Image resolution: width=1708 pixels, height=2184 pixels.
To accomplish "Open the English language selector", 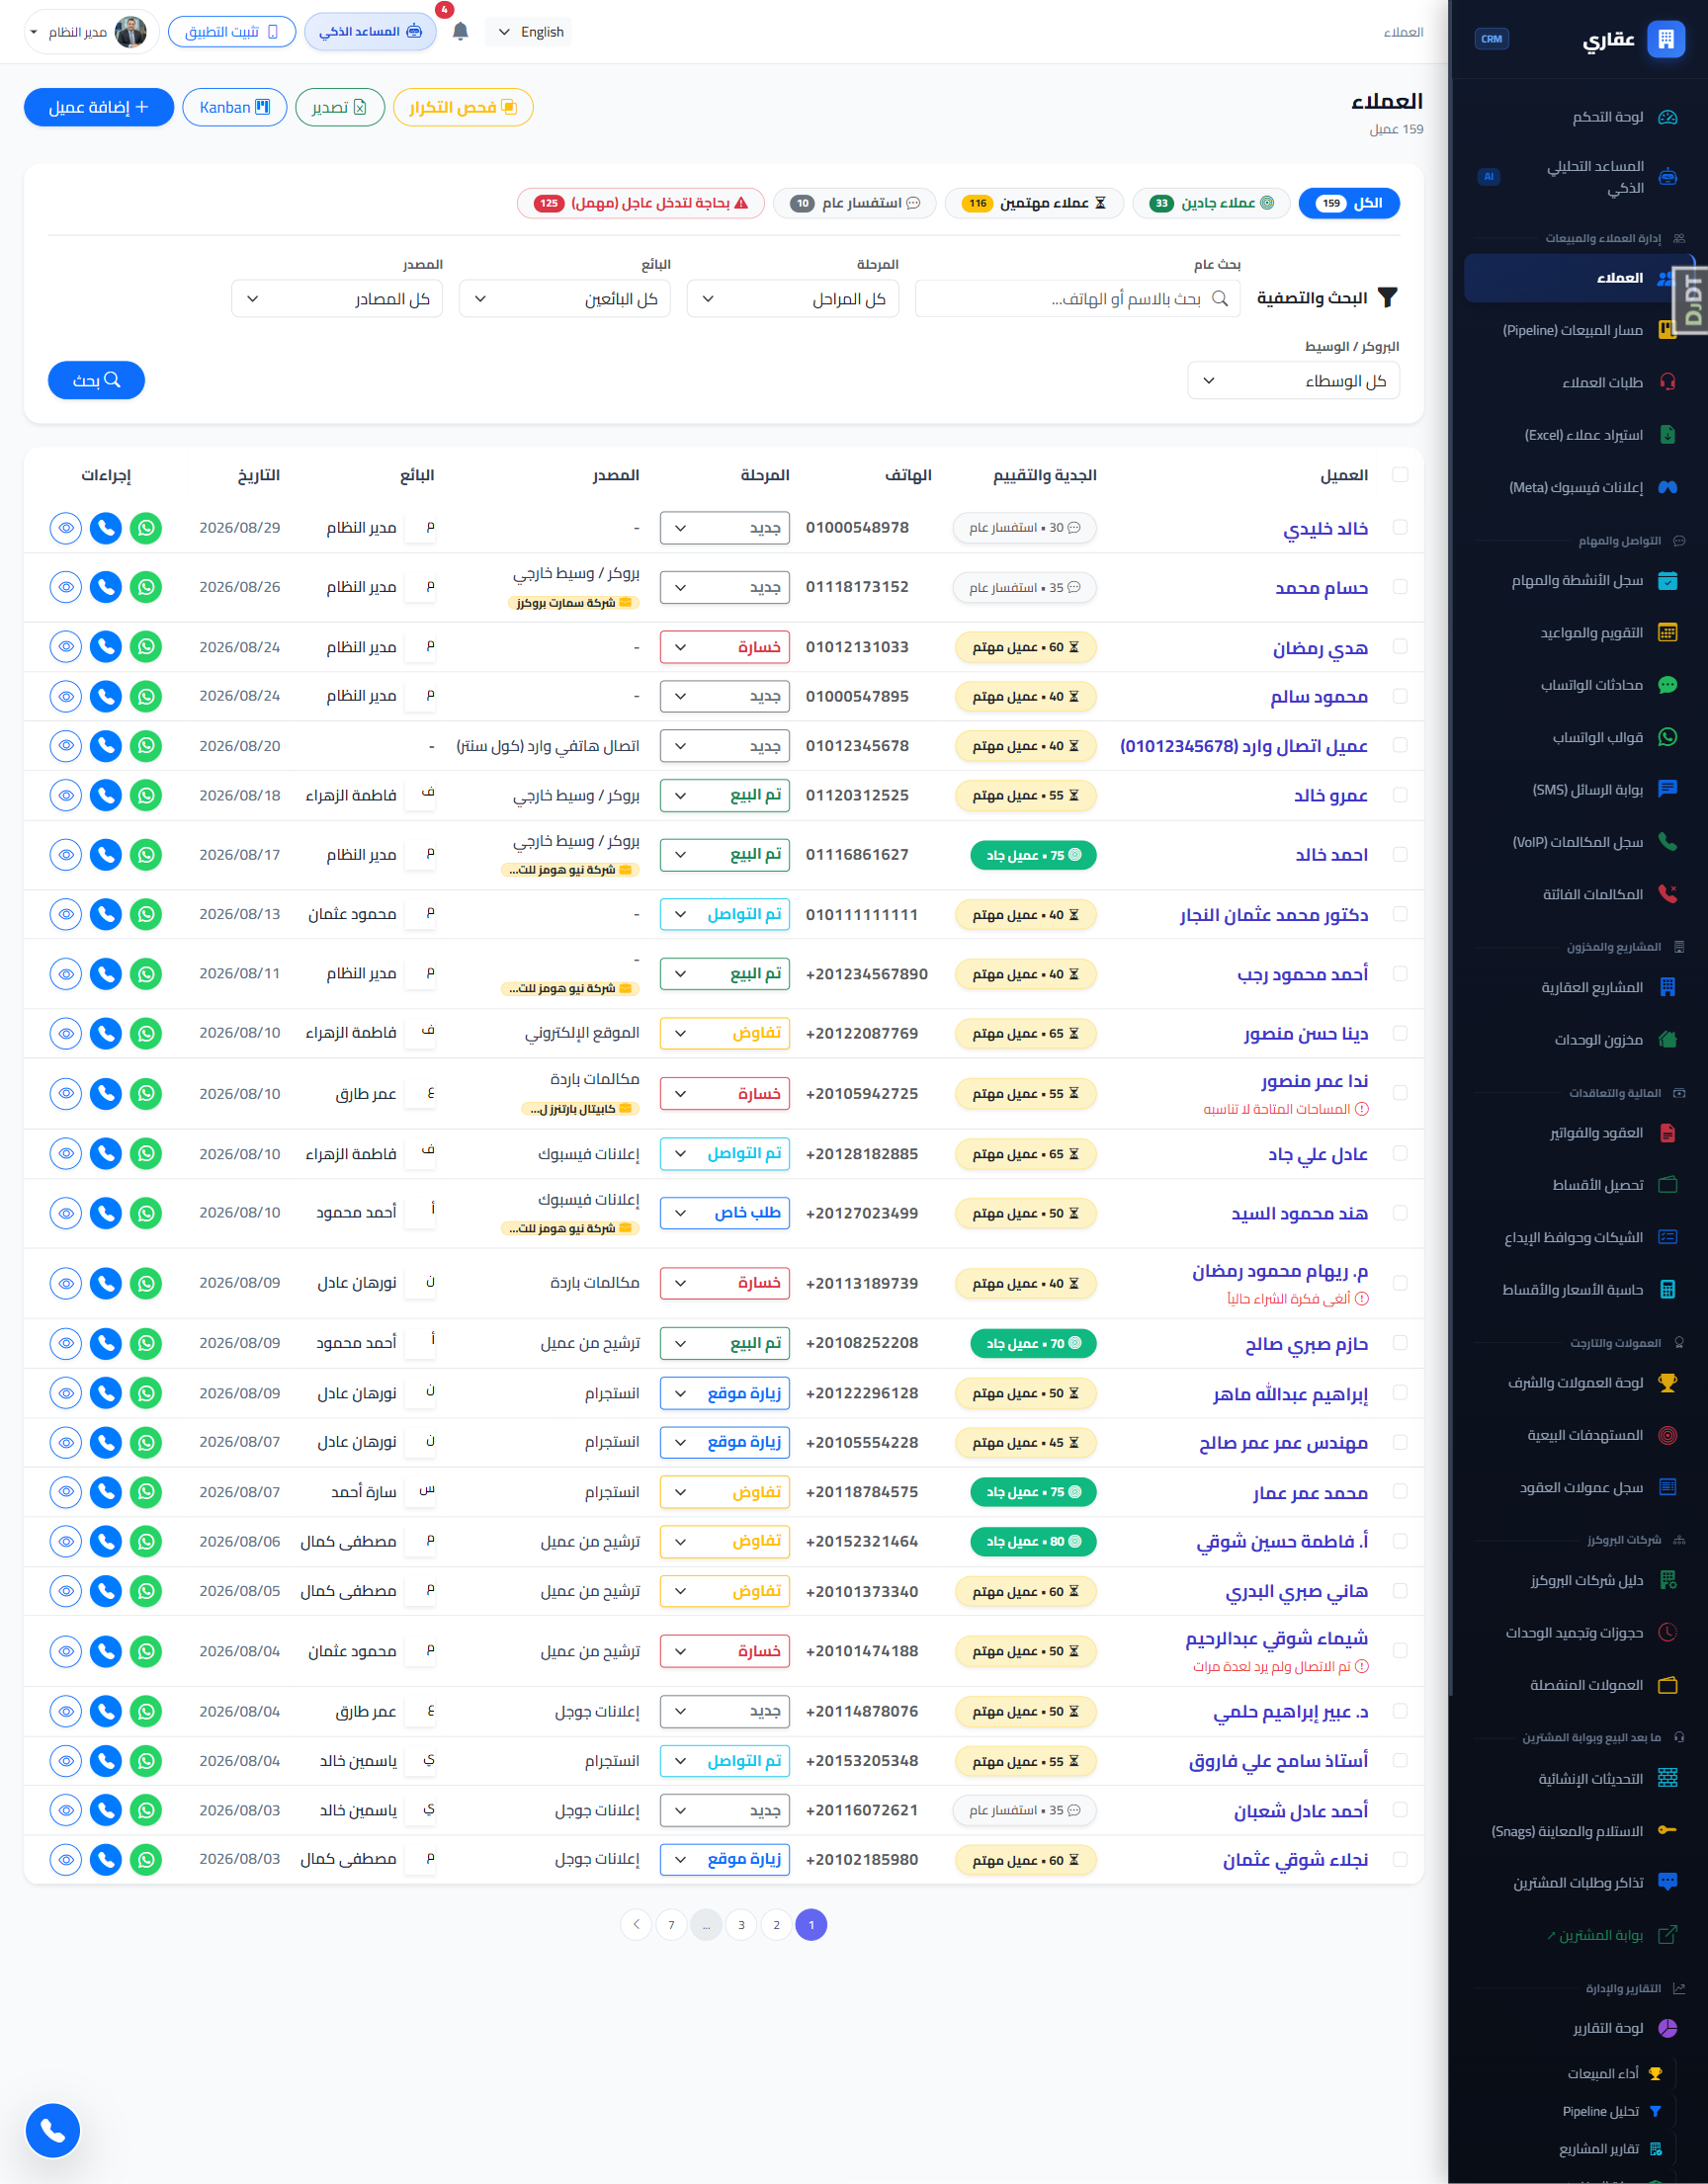I will pyautogui.click(x=531, y=32).
